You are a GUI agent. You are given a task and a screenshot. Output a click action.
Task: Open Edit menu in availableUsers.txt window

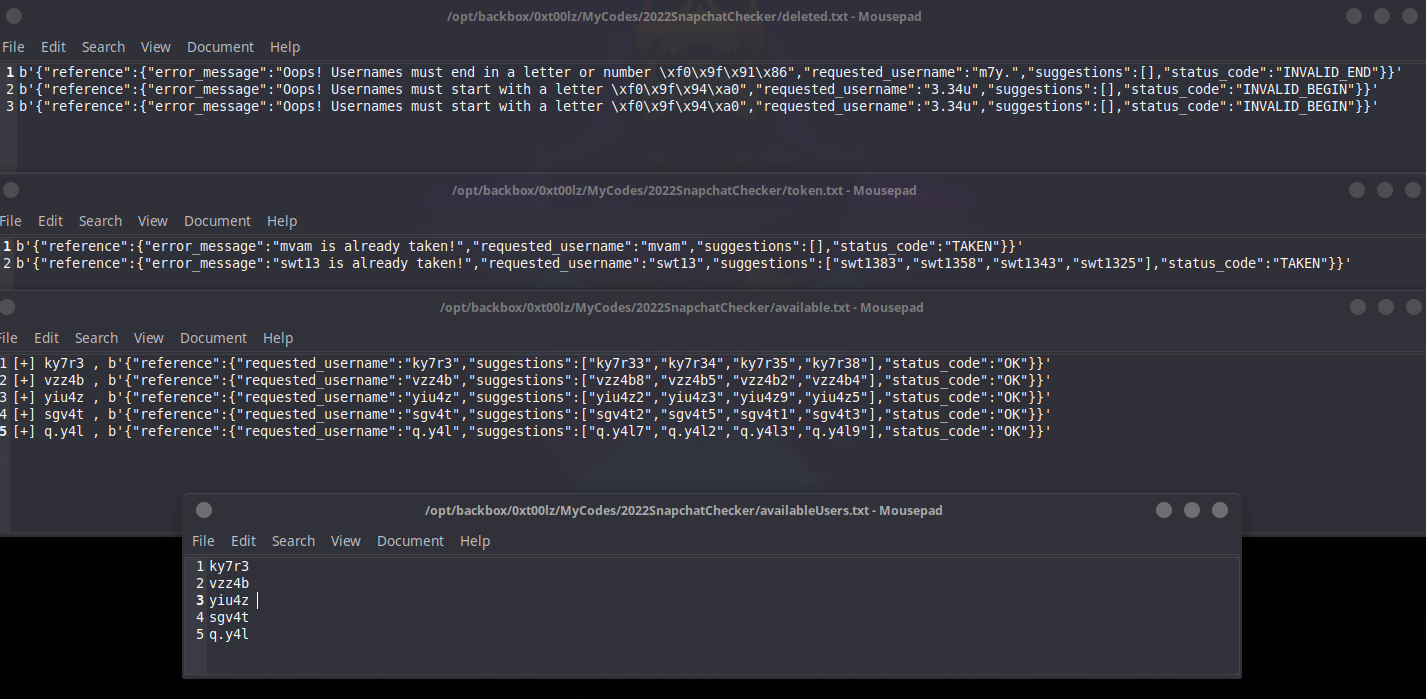243,541
